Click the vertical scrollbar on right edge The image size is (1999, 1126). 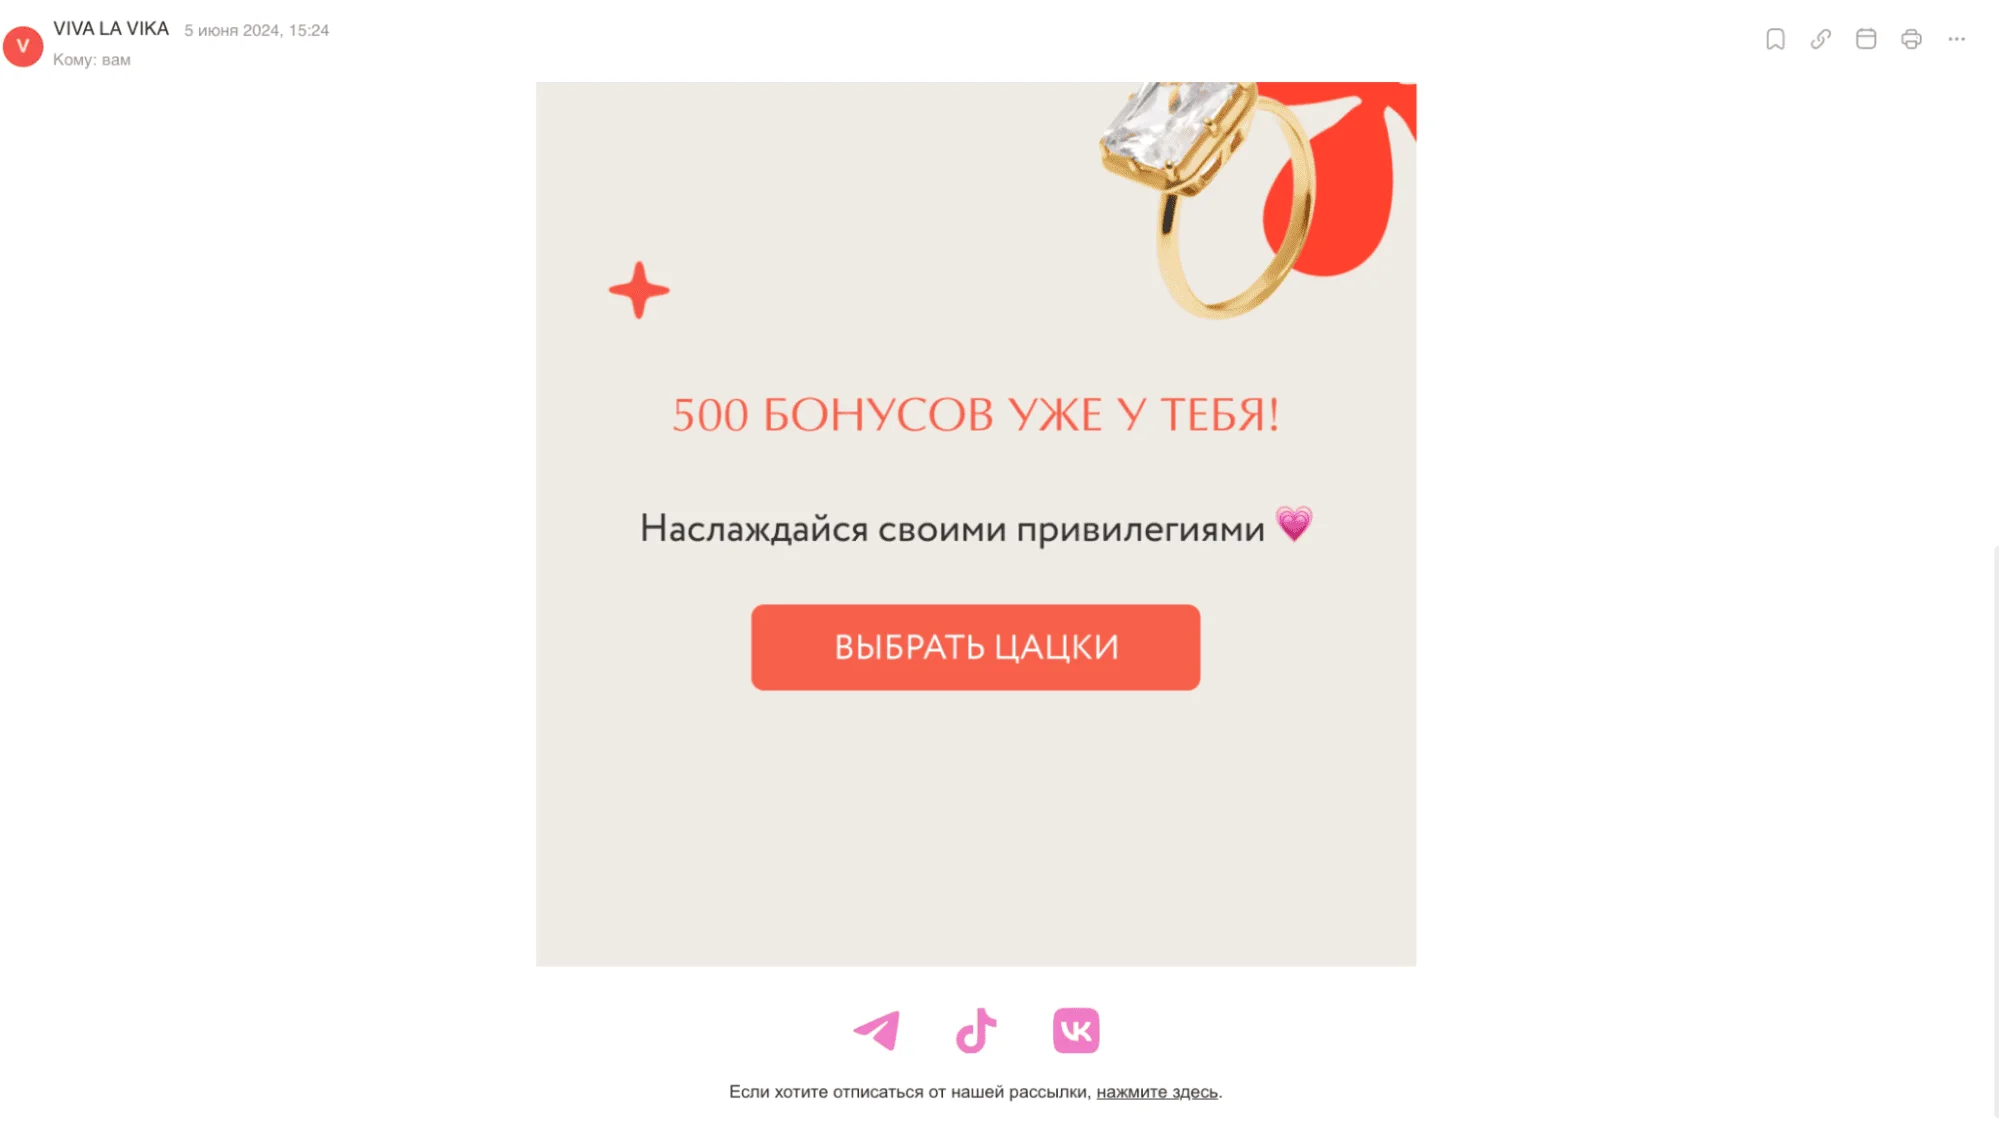1995,830
